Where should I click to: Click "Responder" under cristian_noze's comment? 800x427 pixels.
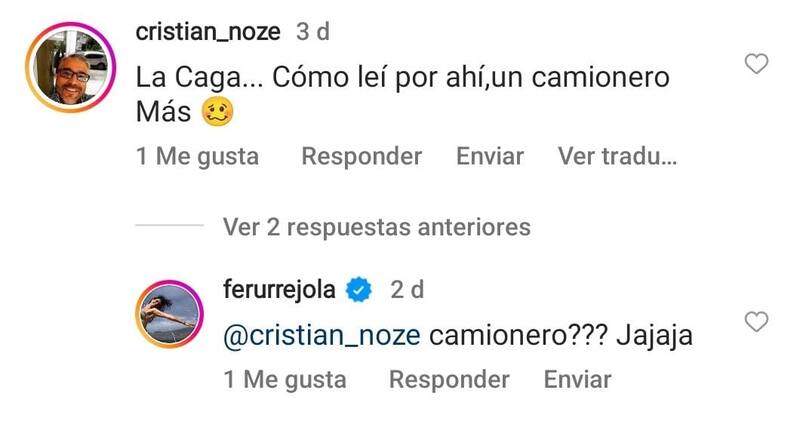point(361,157)
